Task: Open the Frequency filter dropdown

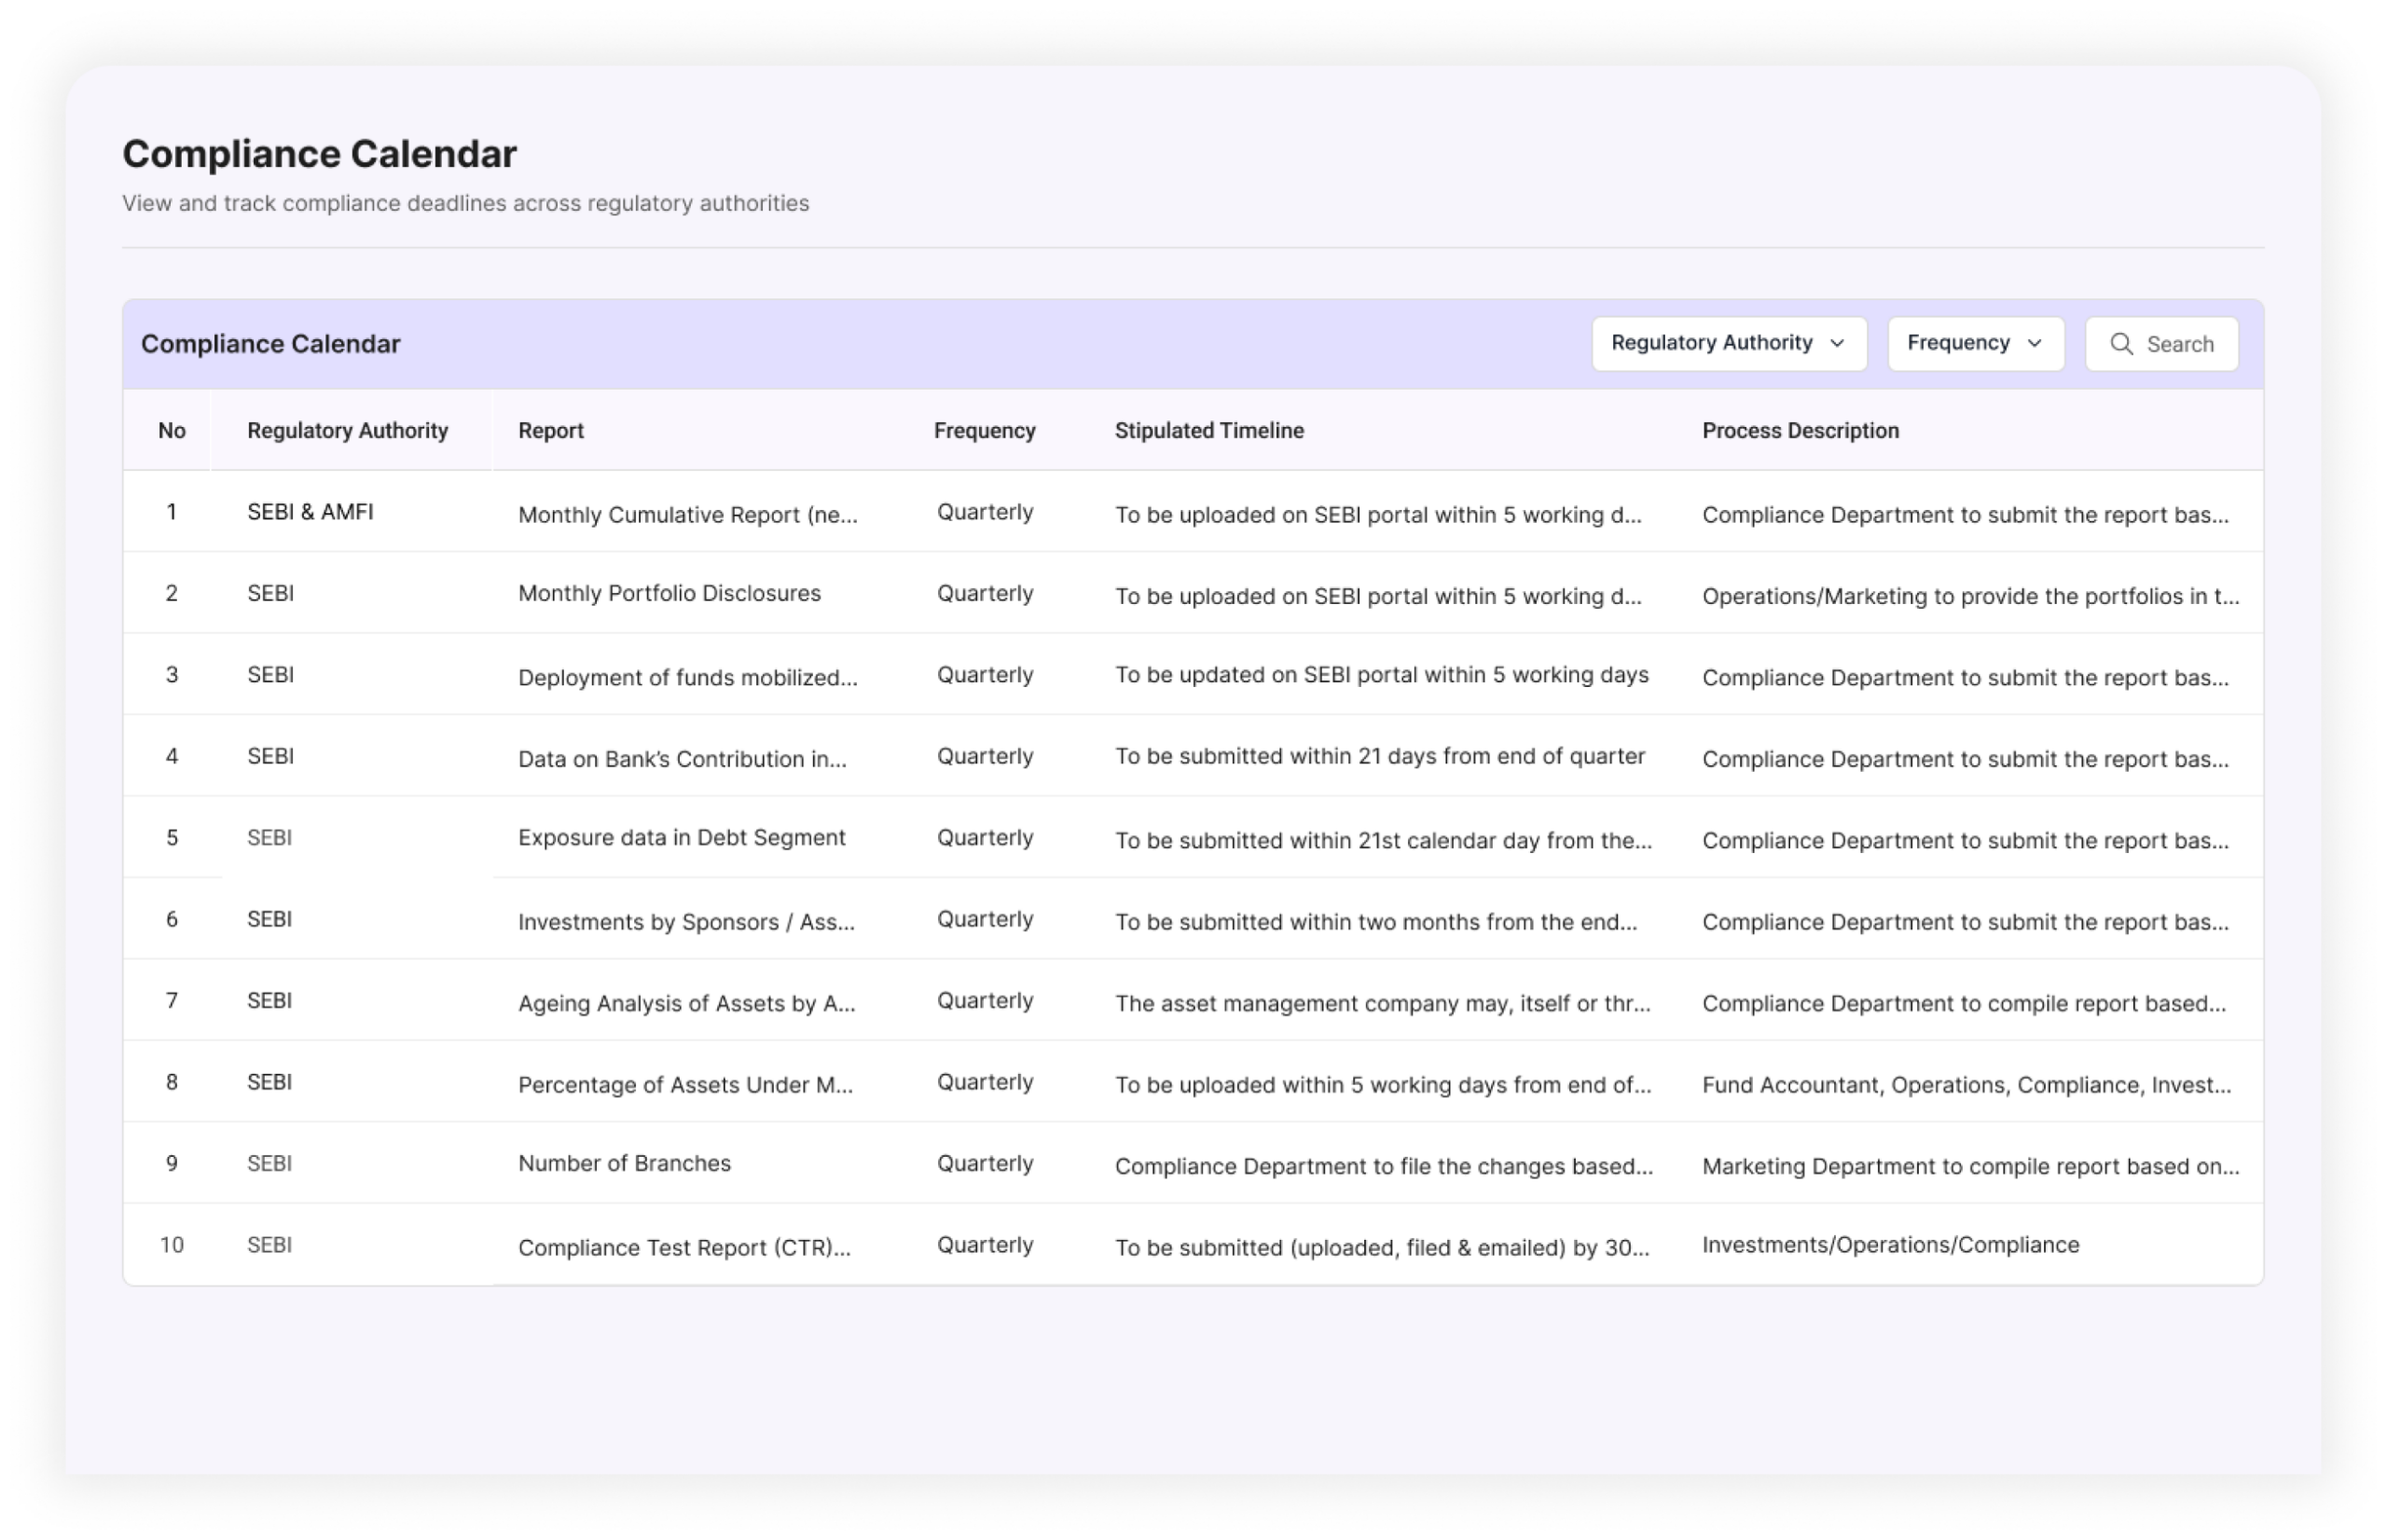Action: point(1974,343)
